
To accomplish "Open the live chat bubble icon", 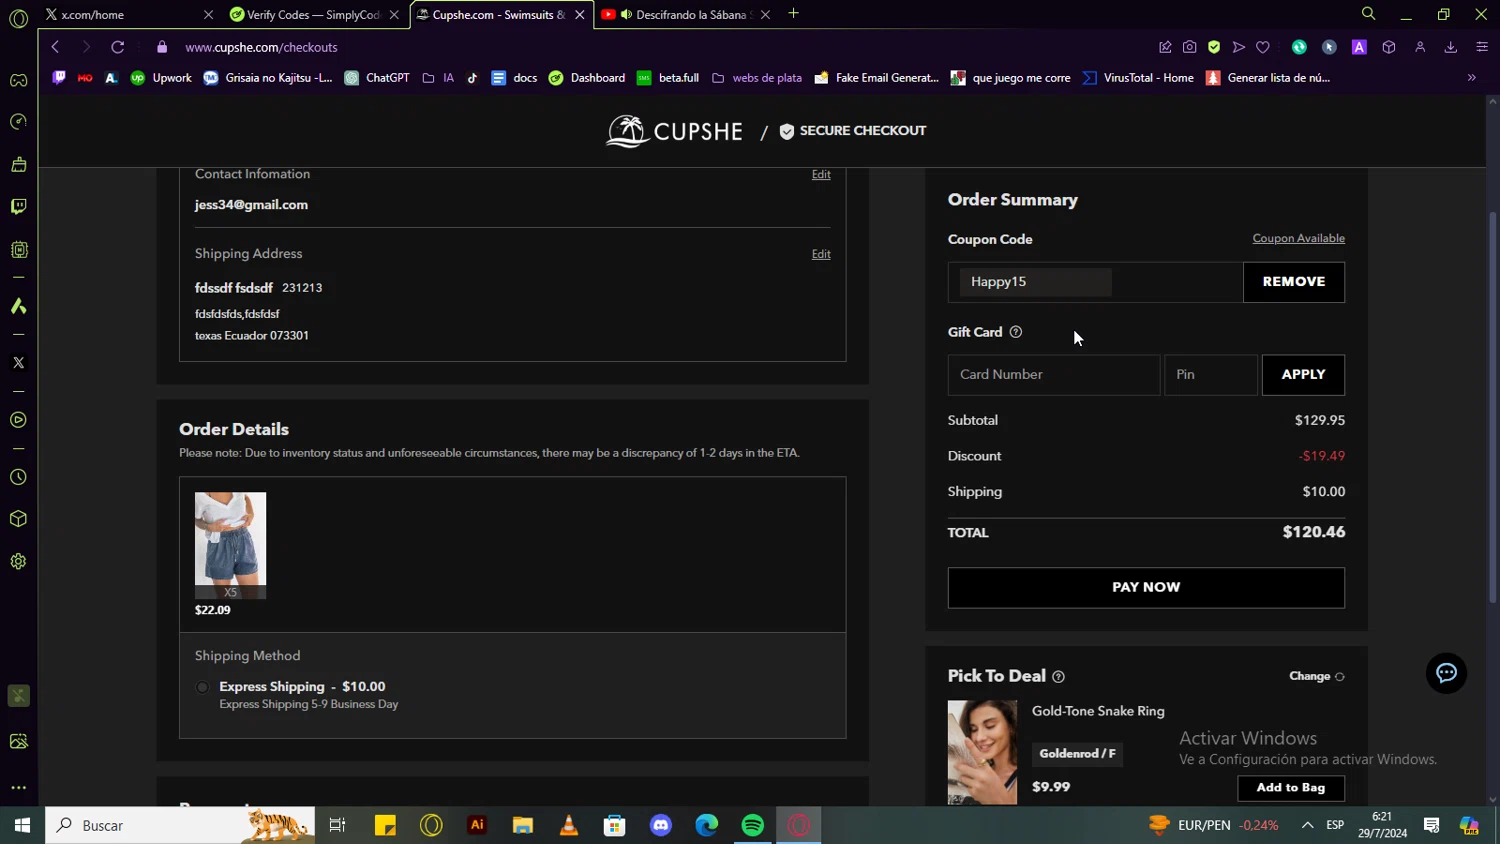I will [1446, 673].
